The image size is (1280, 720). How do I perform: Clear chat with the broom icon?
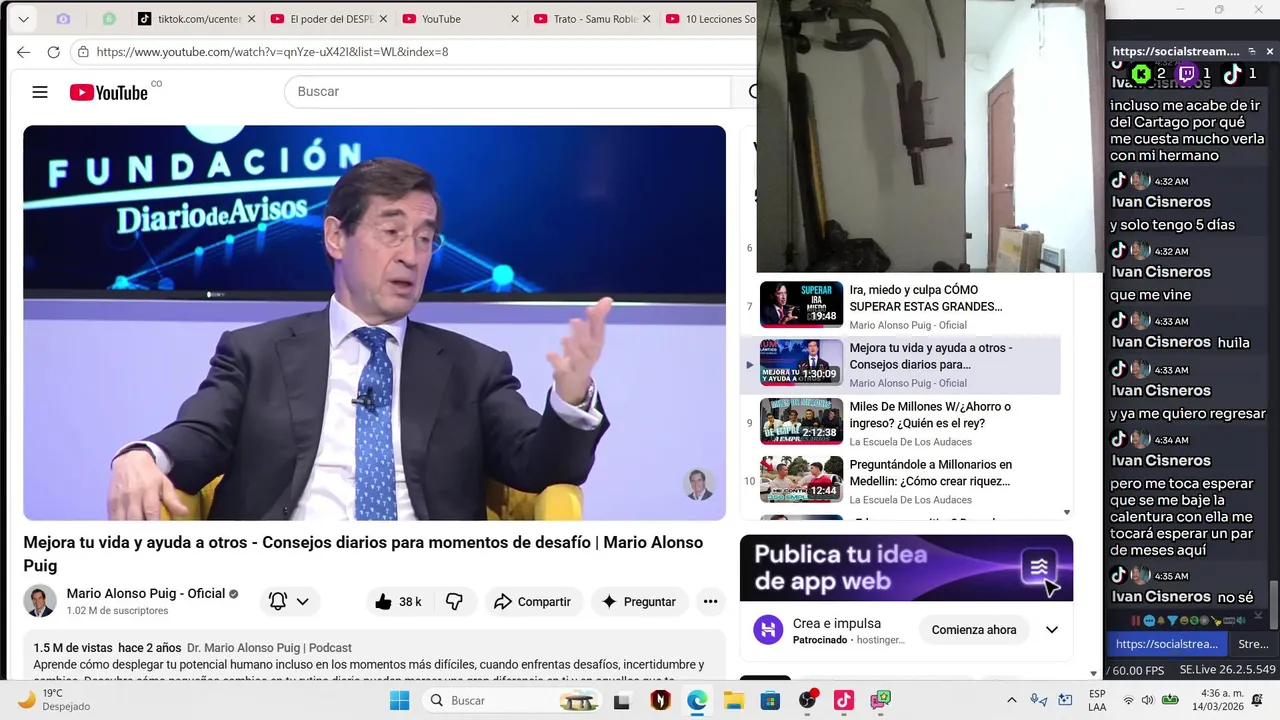click(1216, 621)
